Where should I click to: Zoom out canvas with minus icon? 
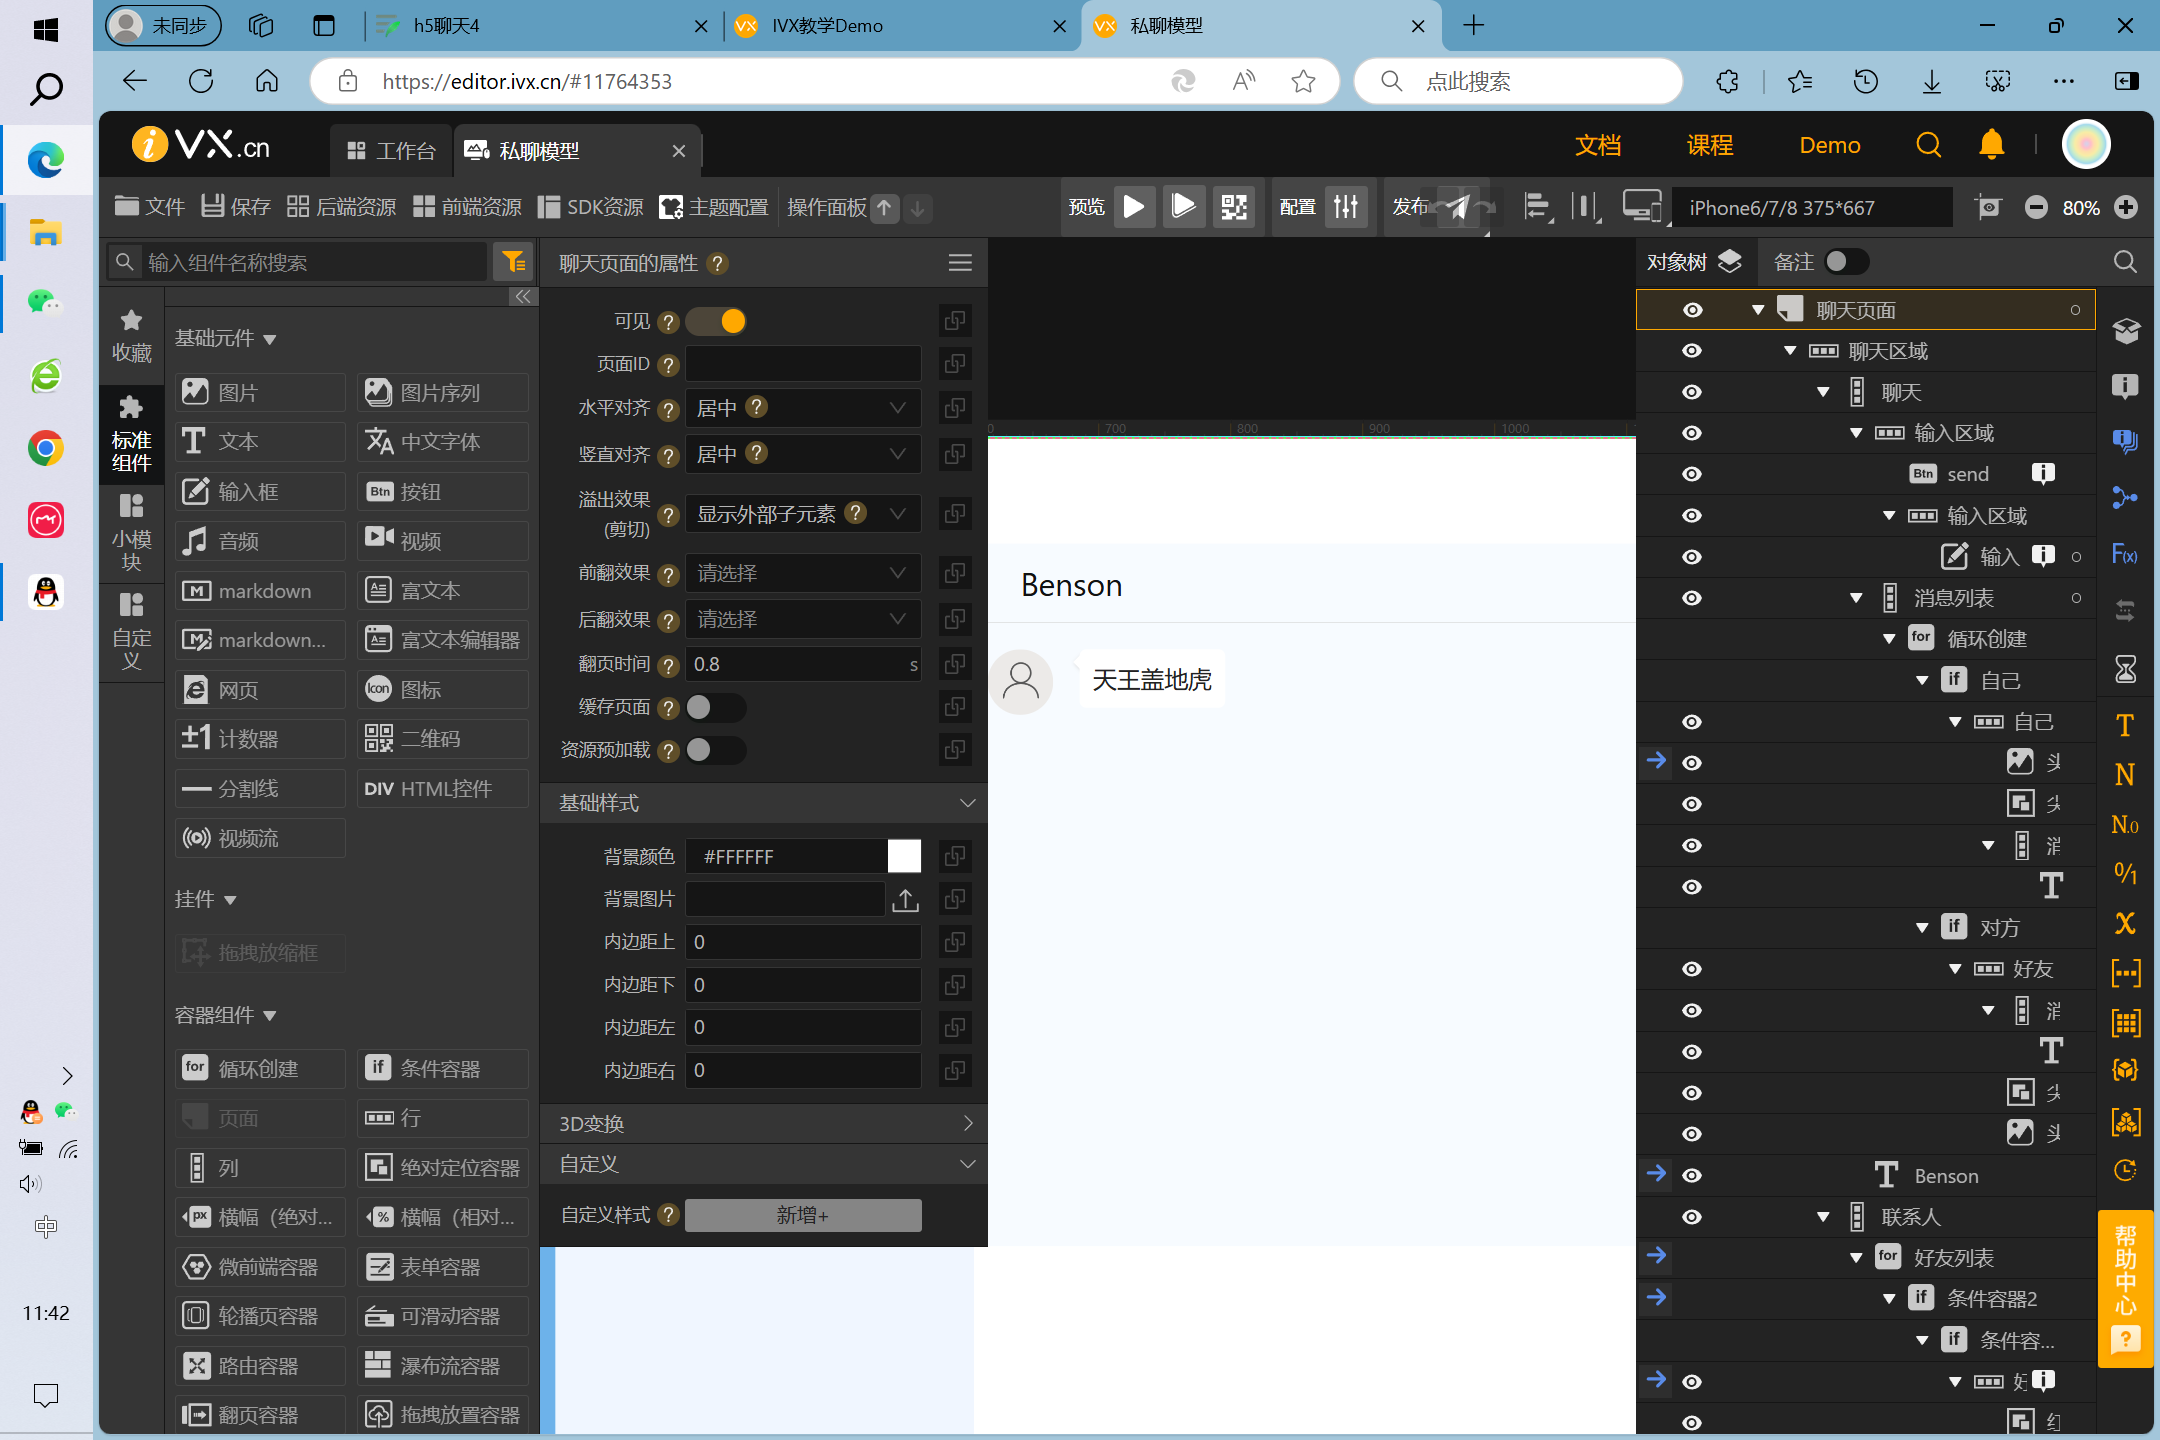2036,207
